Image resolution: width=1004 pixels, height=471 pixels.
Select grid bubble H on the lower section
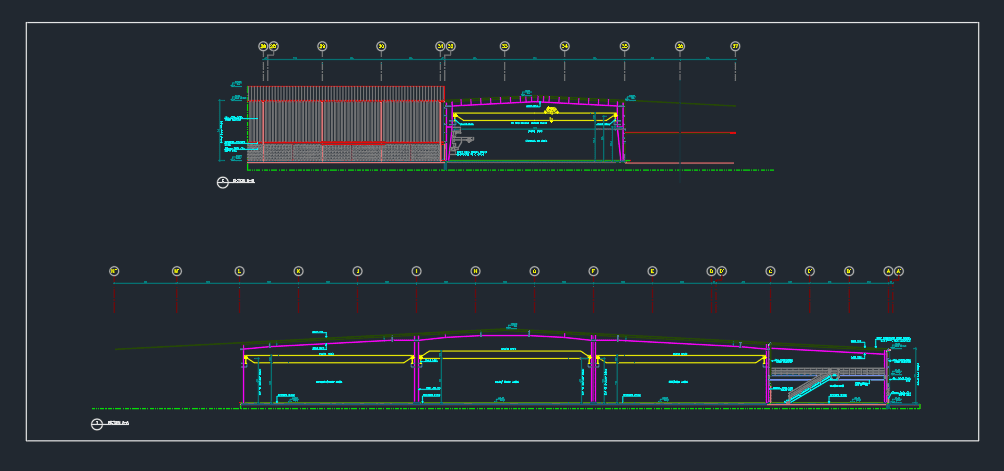coord(475,271)
